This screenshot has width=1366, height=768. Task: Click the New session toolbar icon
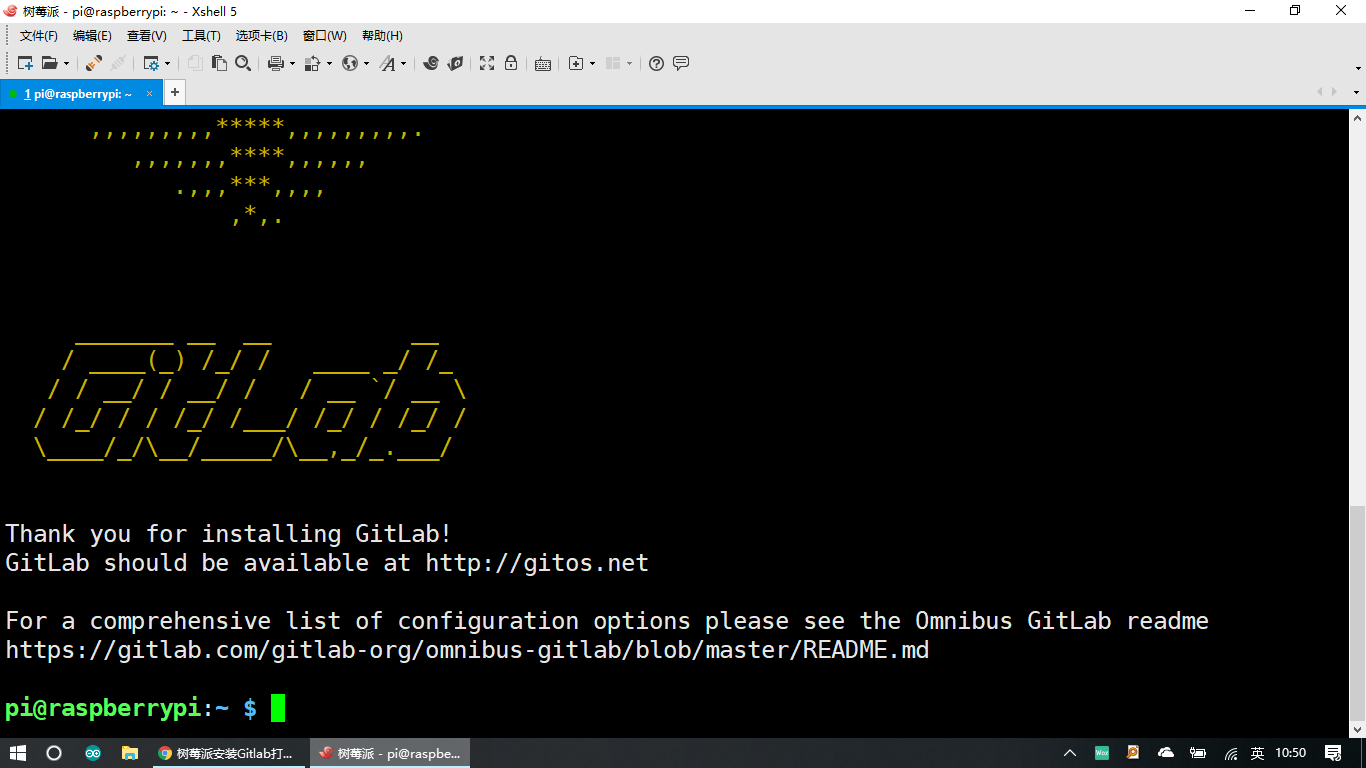pos(25,63)
